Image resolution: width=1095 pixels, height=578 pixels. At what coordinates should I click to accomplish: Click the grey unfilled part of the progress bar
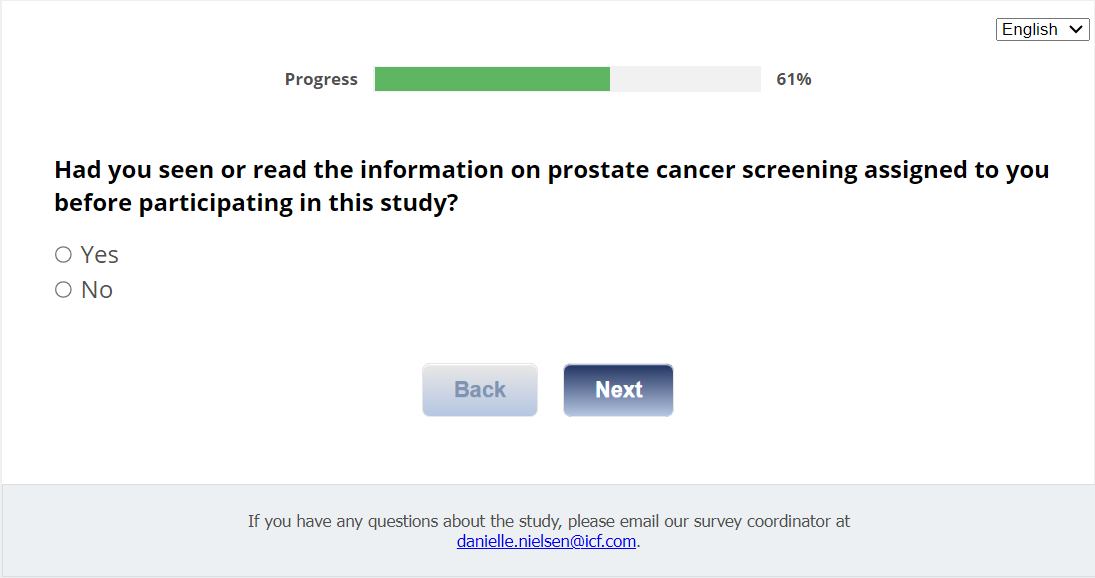click(x=685, y=79)
